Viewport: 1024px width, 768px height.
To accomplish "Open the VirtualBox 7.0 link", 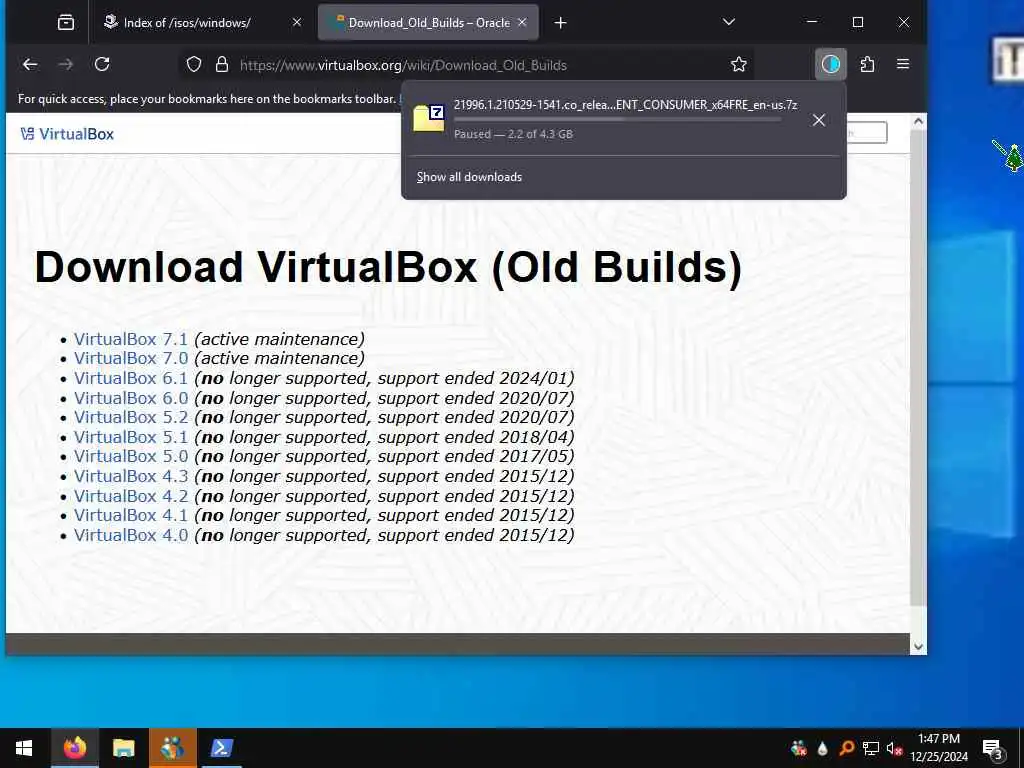I will [x=131, y=359].
